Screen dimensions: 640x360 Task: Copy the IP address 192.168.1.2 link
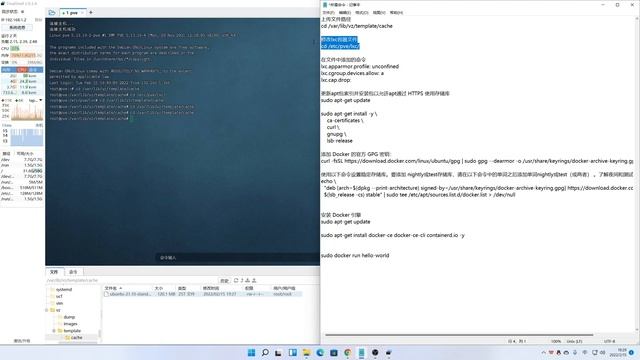38,20
